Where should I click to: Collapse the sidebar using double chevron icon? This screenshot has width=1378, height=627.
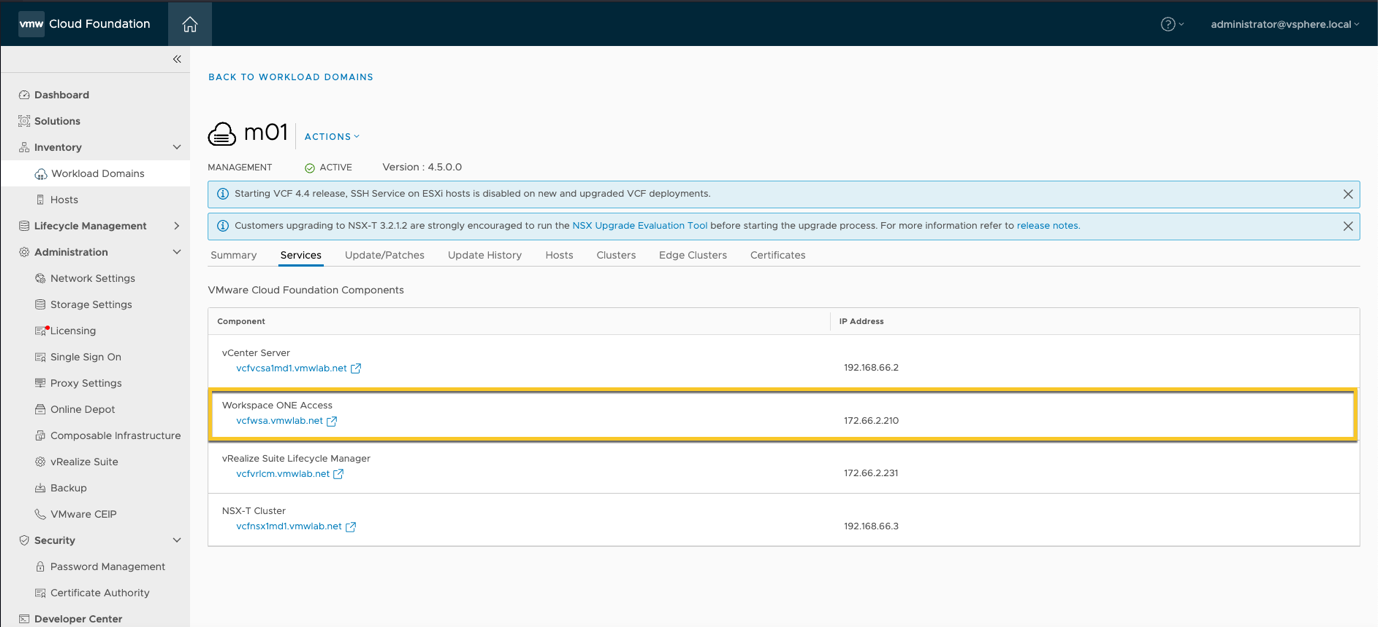pyautogui.click(x=177, y=59)
